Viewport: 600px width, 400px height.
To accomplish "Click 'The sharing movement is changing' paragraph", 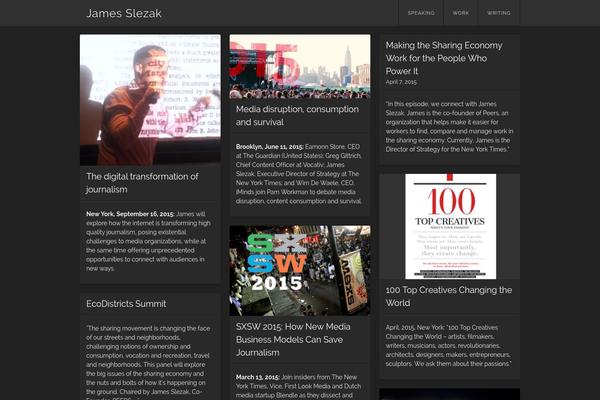I will tap(148, 362).
